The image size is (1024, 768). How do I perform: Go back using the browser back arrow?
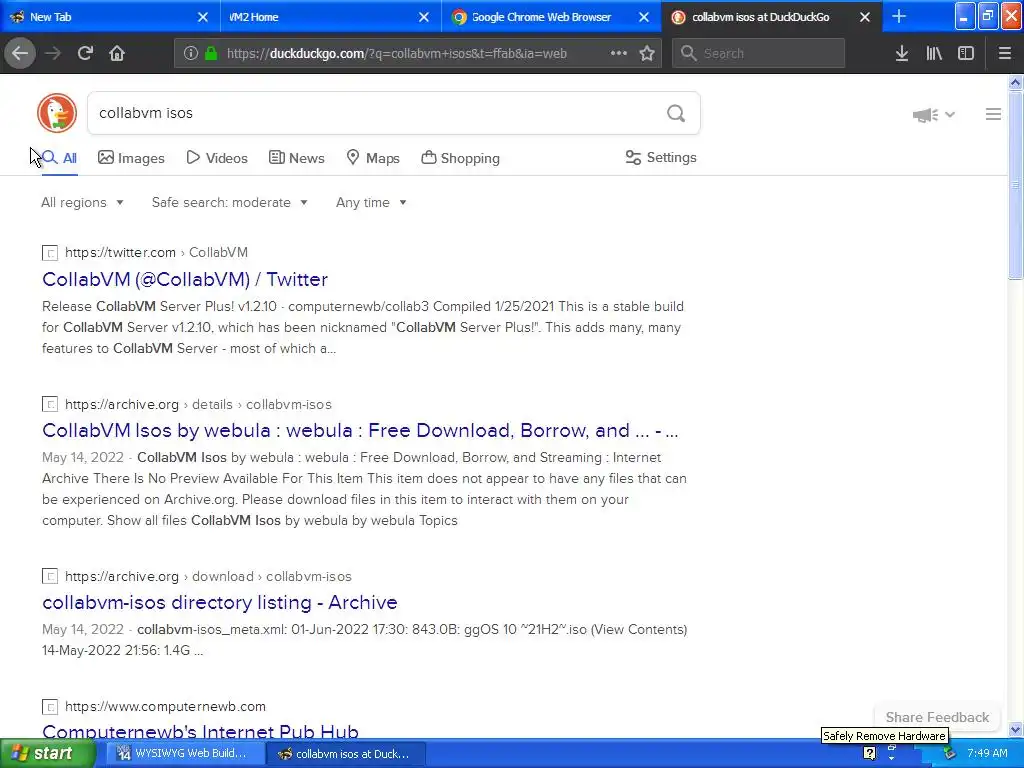pyautogui.click(x=20, y=53)
